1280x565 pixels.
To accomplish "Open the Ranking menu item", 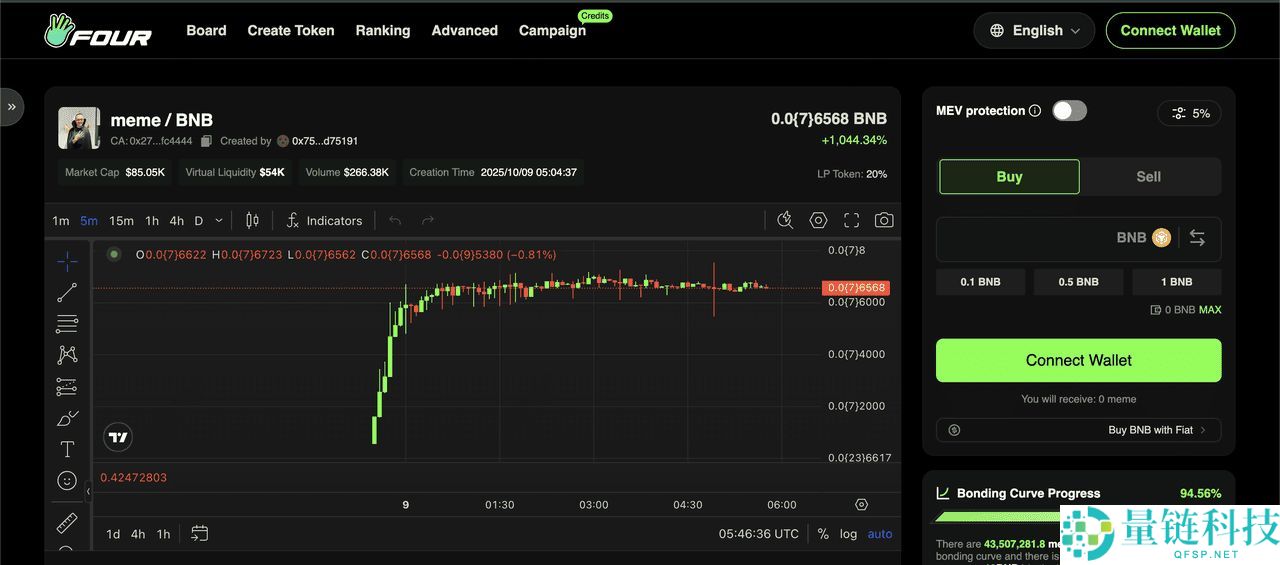I will [382, 30].
